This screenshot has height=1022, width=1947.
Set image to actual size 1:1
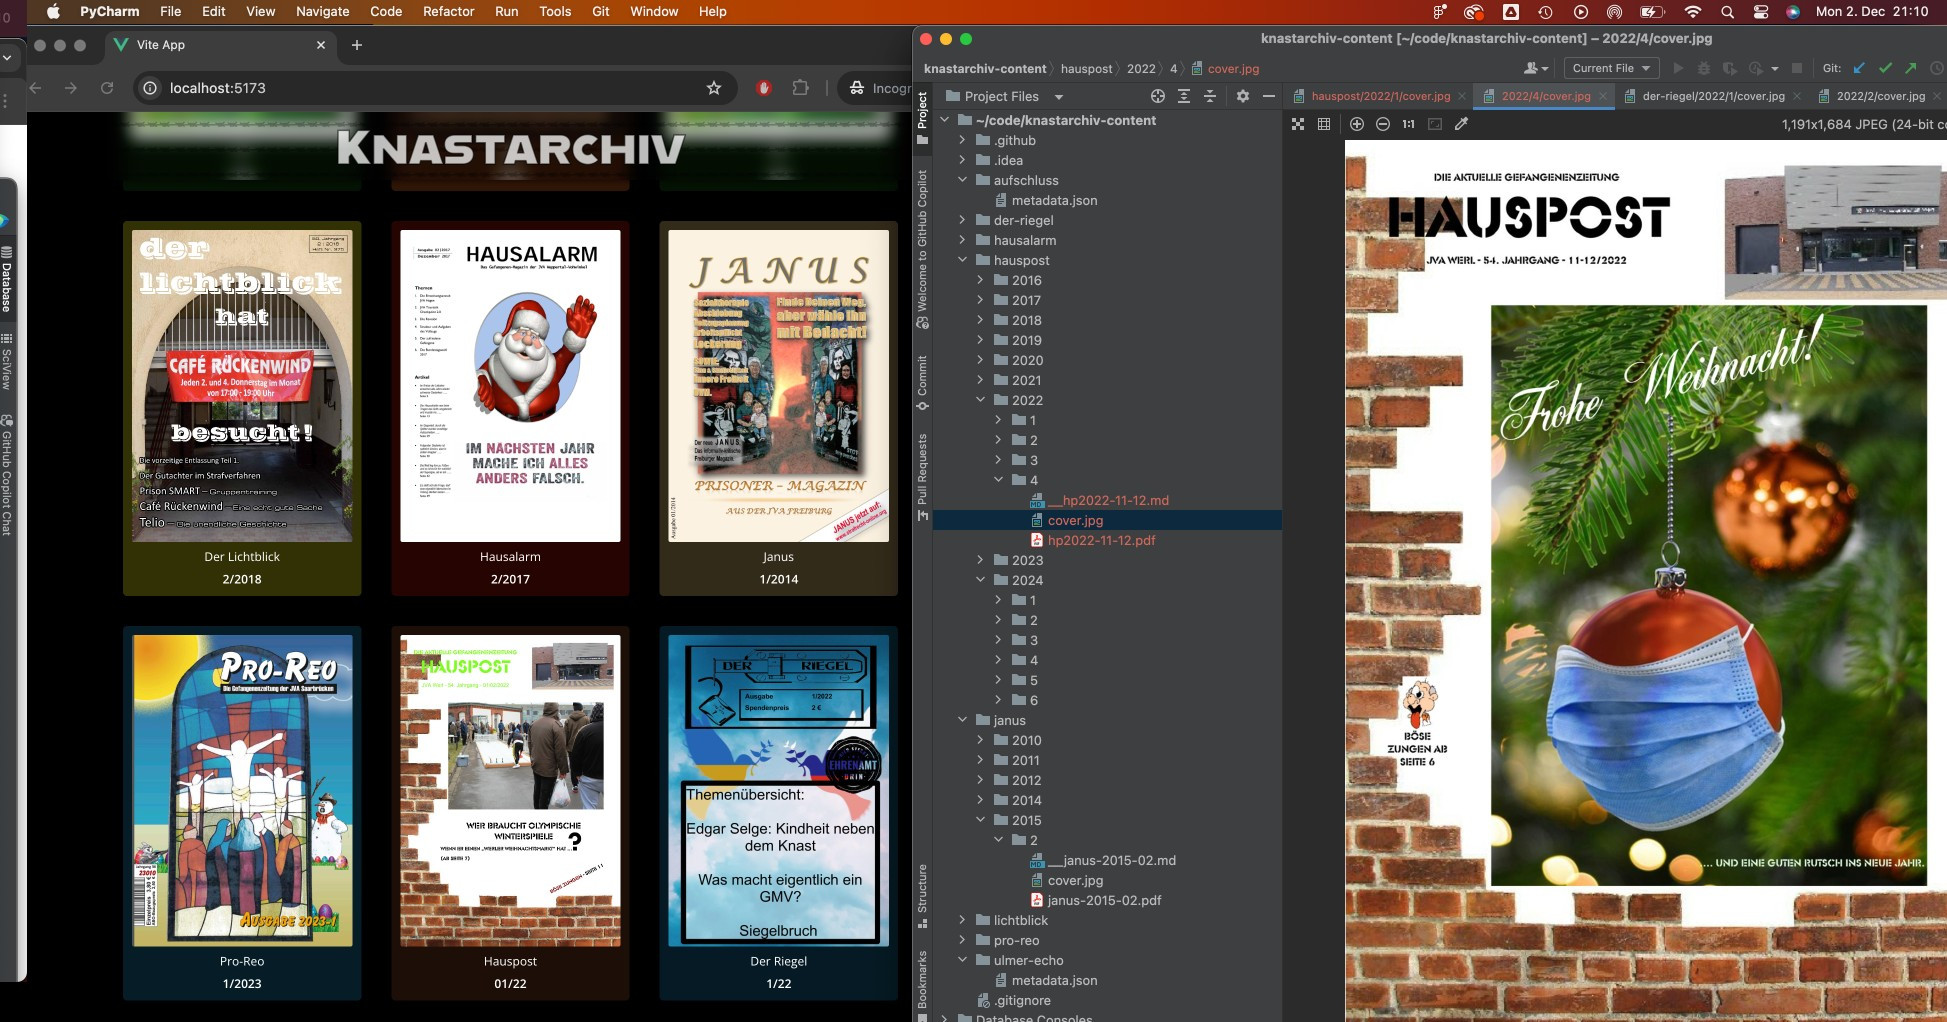click(1408, 124)
